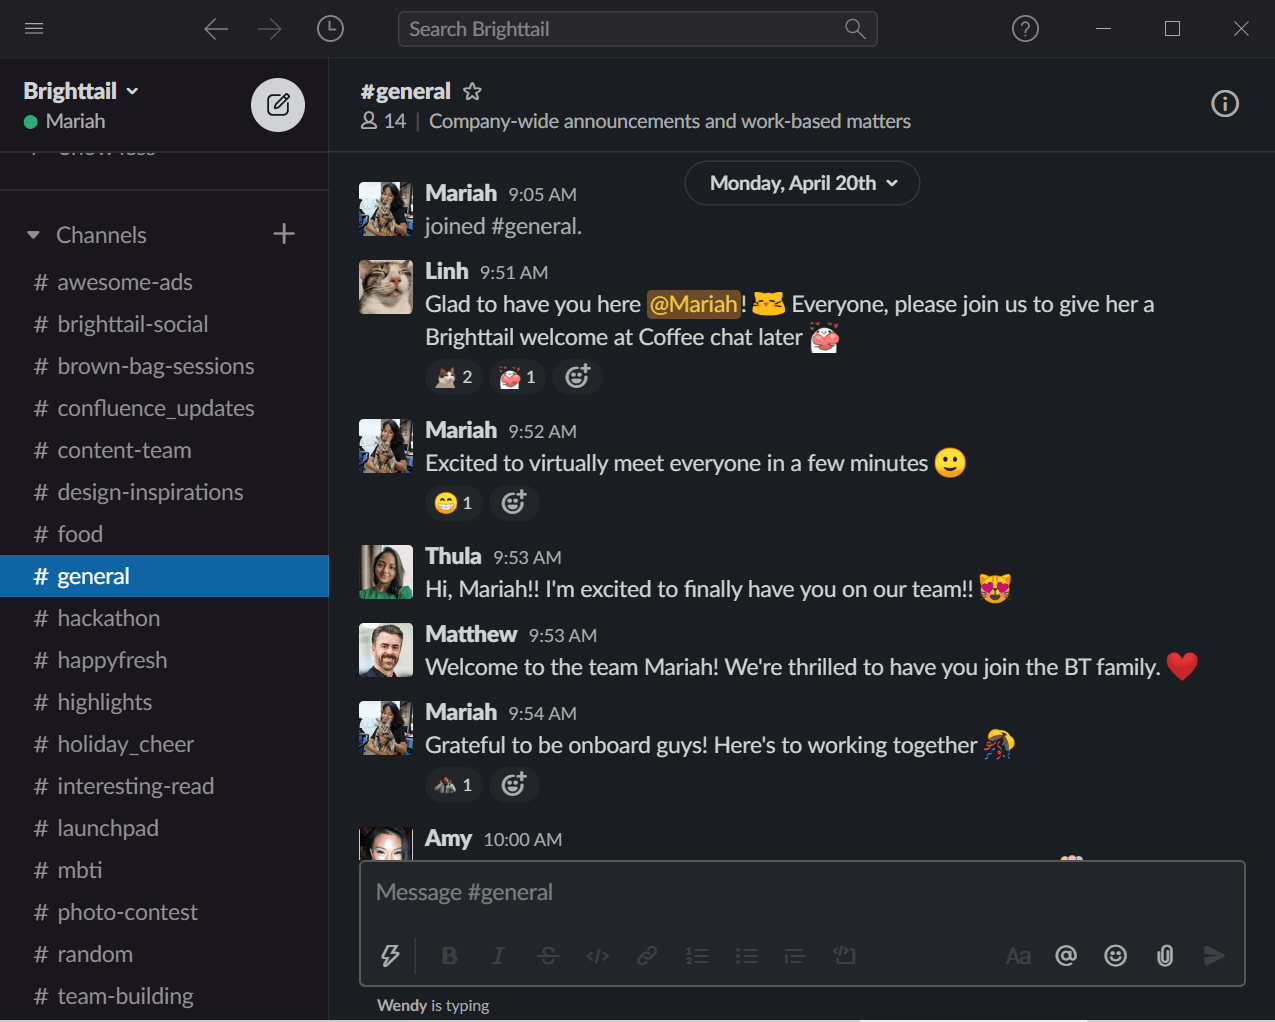
Task: View channel details with the info icon
Action: point(1225,103)
